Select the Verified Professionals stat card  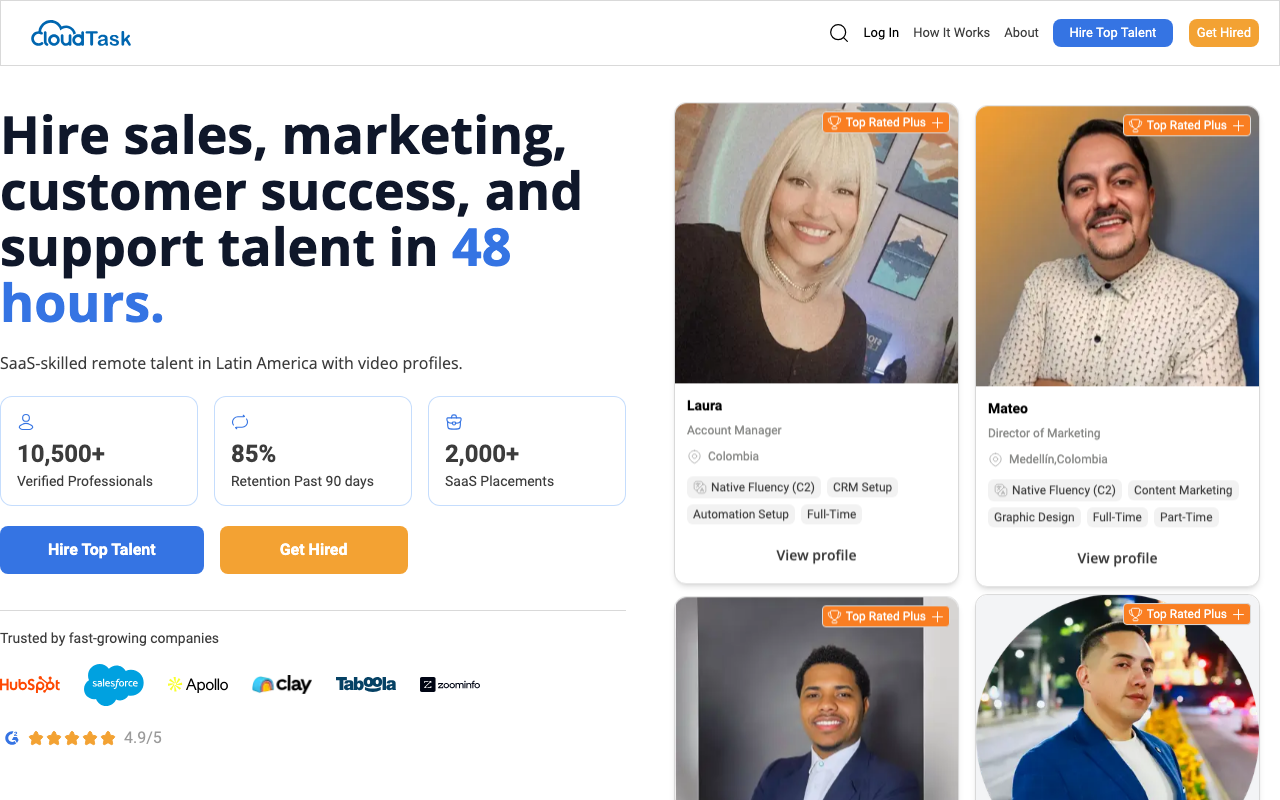pos(99,451)
